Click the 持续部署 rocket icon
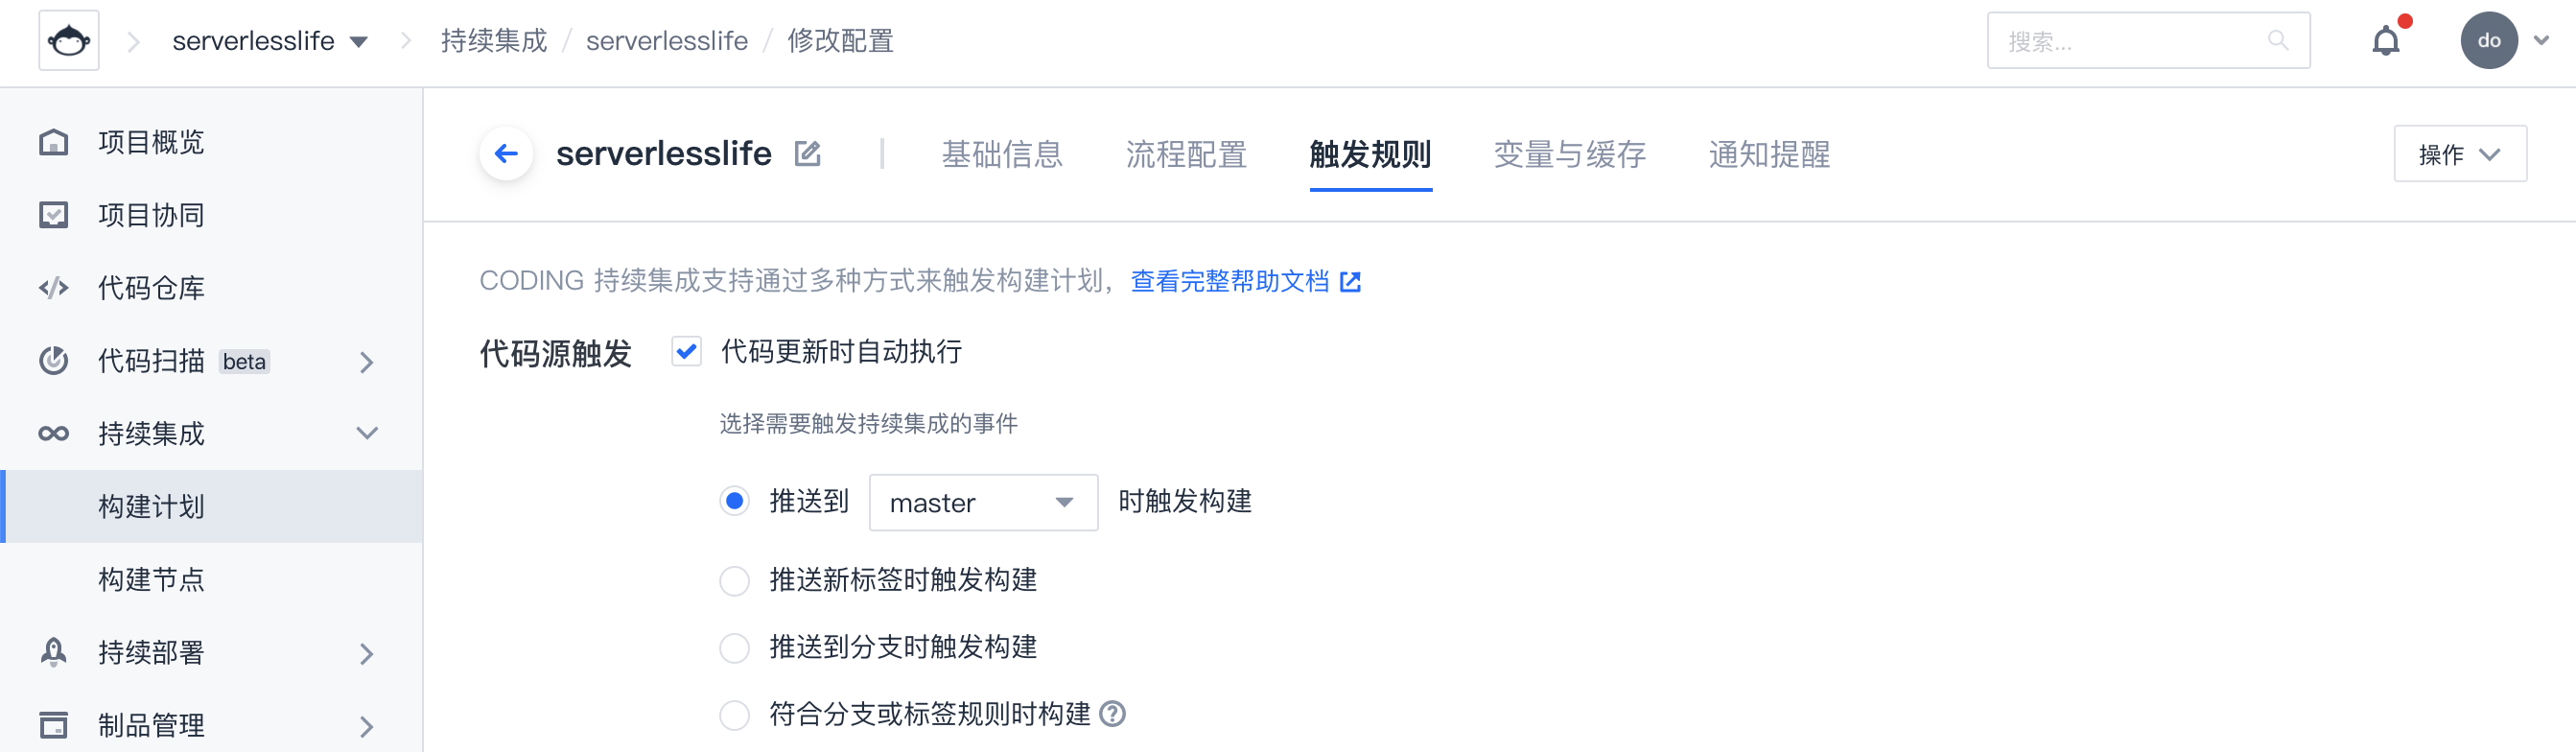Viewport: 2576px width, 752px height. (54, 652)
